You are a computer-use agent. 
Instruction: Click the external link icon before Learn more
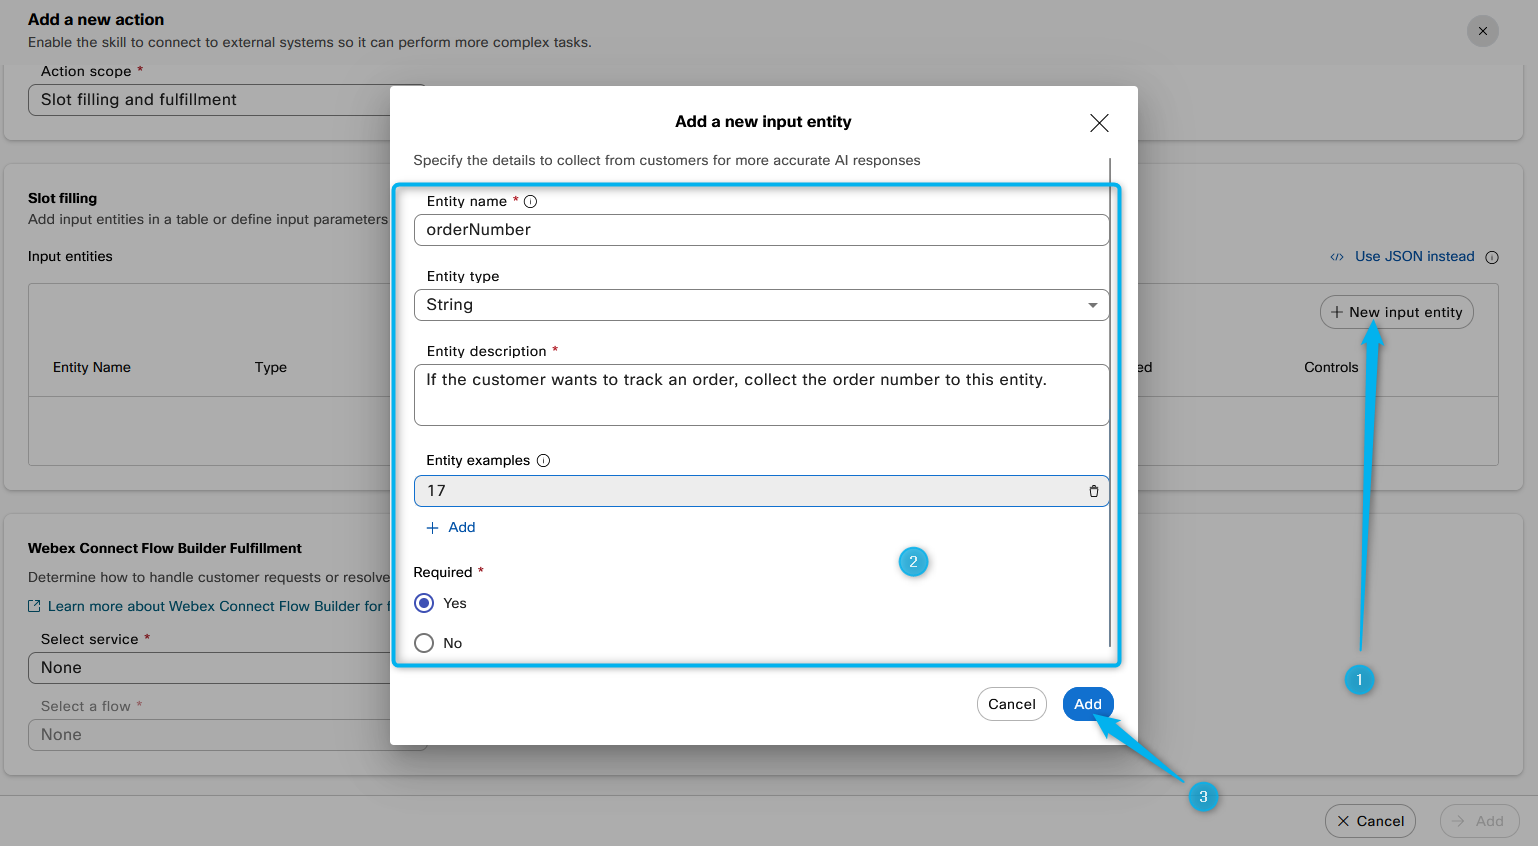pyautogui.click(x=34, y=606)
